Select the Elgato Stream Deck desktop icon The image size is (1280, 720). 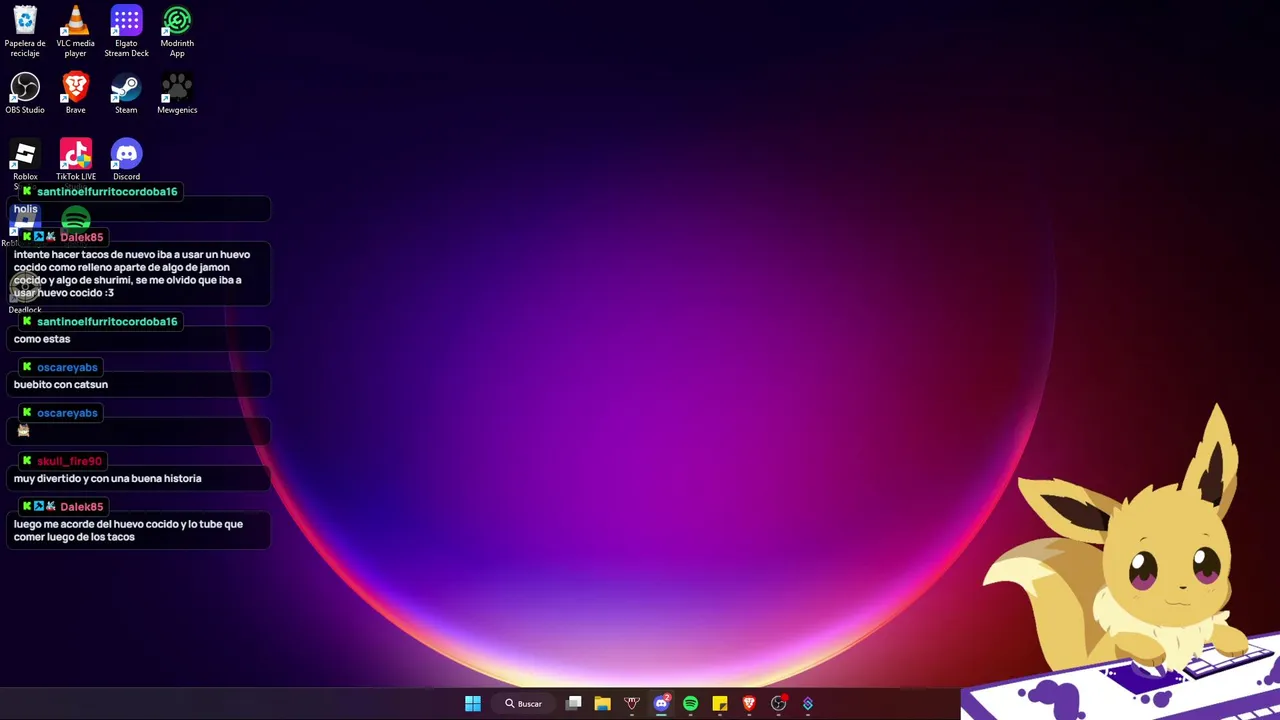pos(126,31)
